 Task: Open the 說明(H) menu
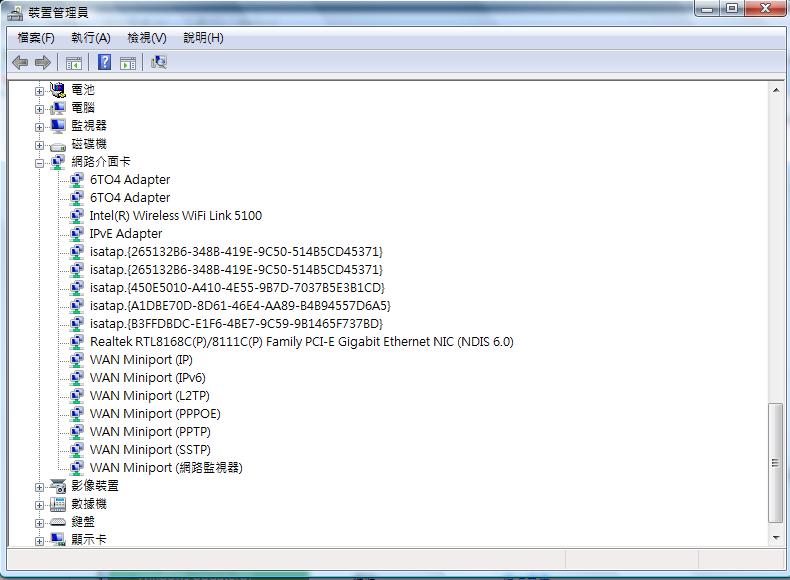tap(204, 38)
